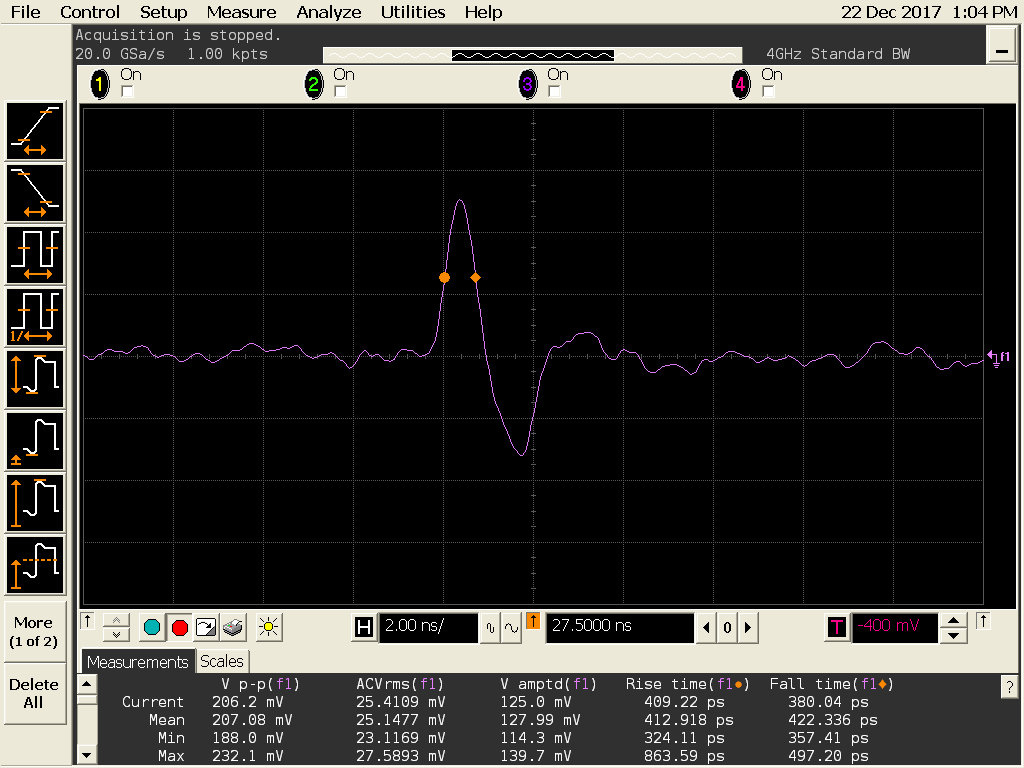Click the memory bar waveform overview
The image size is (1024, 768).
coord(532,56)
